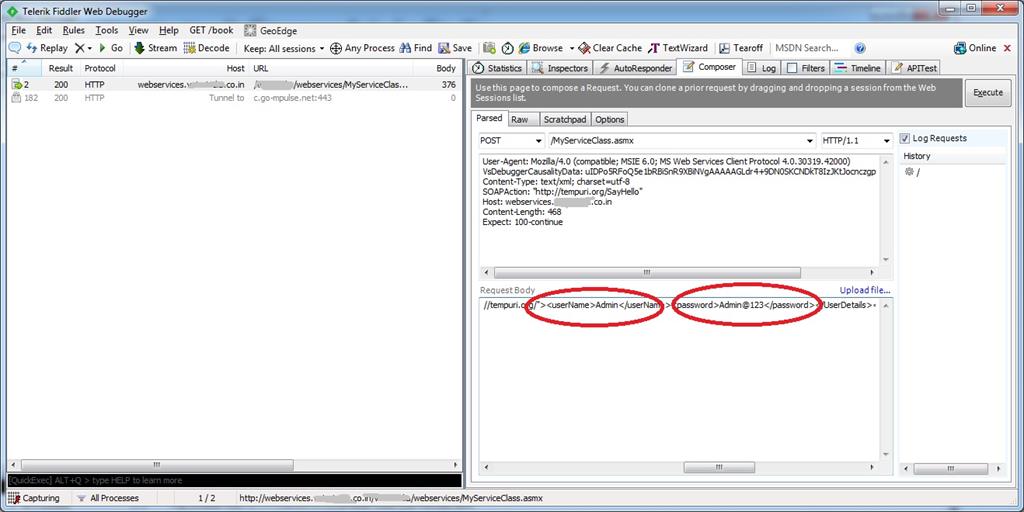Image resolution: width=1024 pixels, height=512 pixels.
Task: Click the blue help icon
Action: coord(860,48)
